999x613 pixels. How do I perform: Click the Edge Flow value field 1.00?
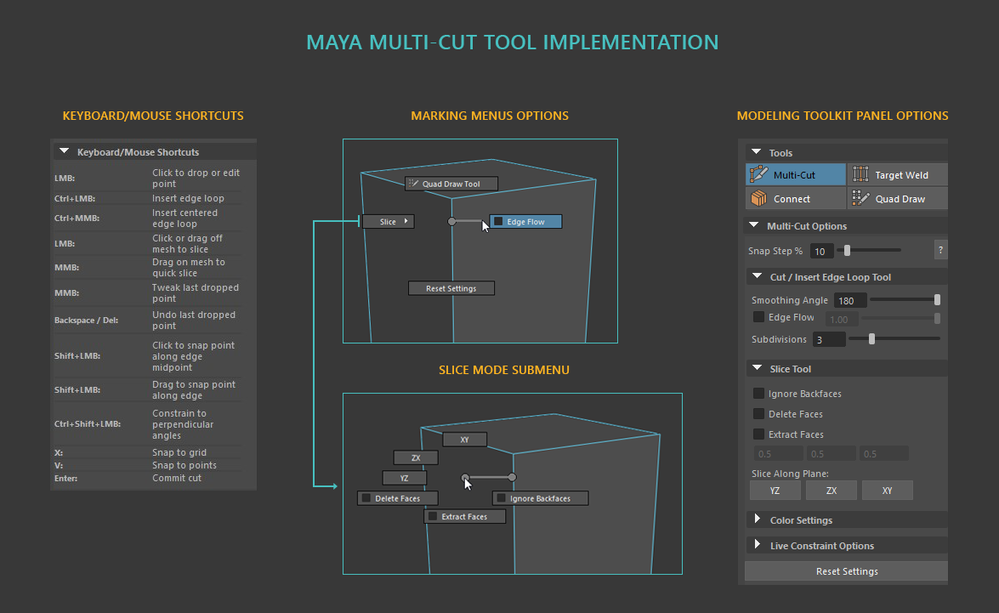click(842, 319)
